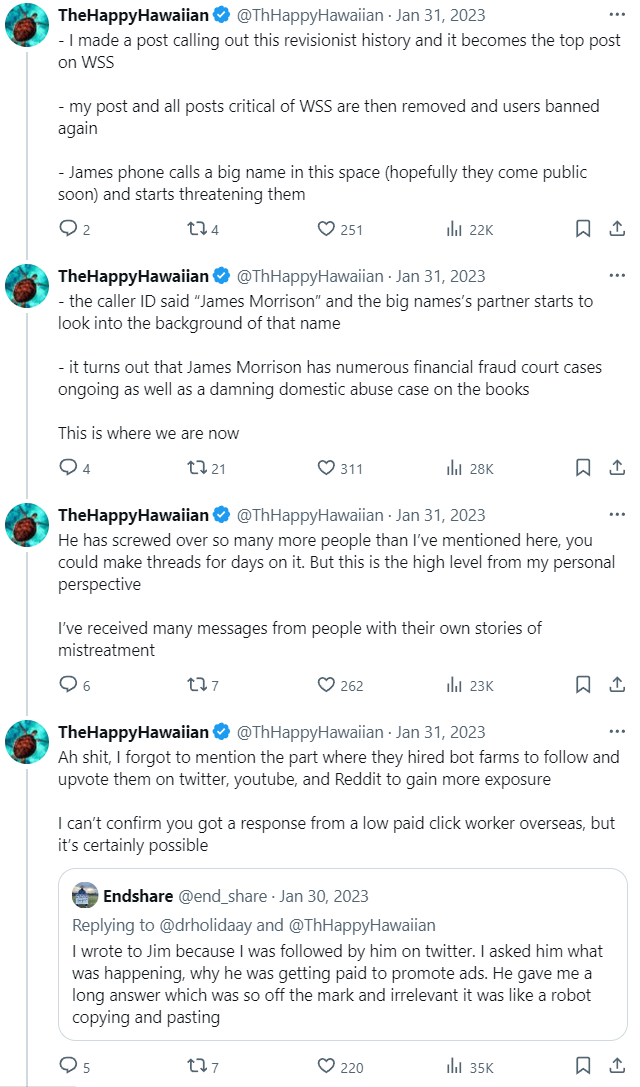Like the 'bot farms' tweet with 220 likes
This screenshot has width=640, height=1087.
point(326,1067)
